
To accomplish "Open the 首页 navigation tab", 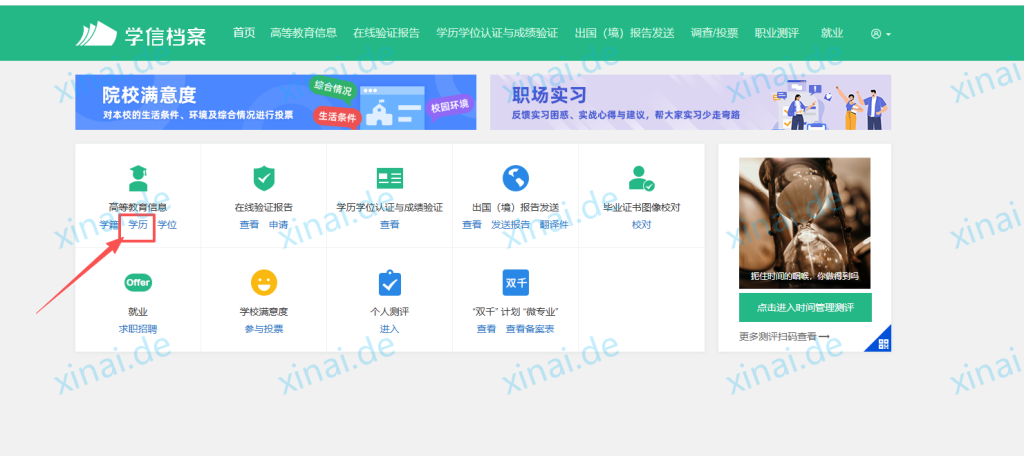I will (x=244, y=33).
